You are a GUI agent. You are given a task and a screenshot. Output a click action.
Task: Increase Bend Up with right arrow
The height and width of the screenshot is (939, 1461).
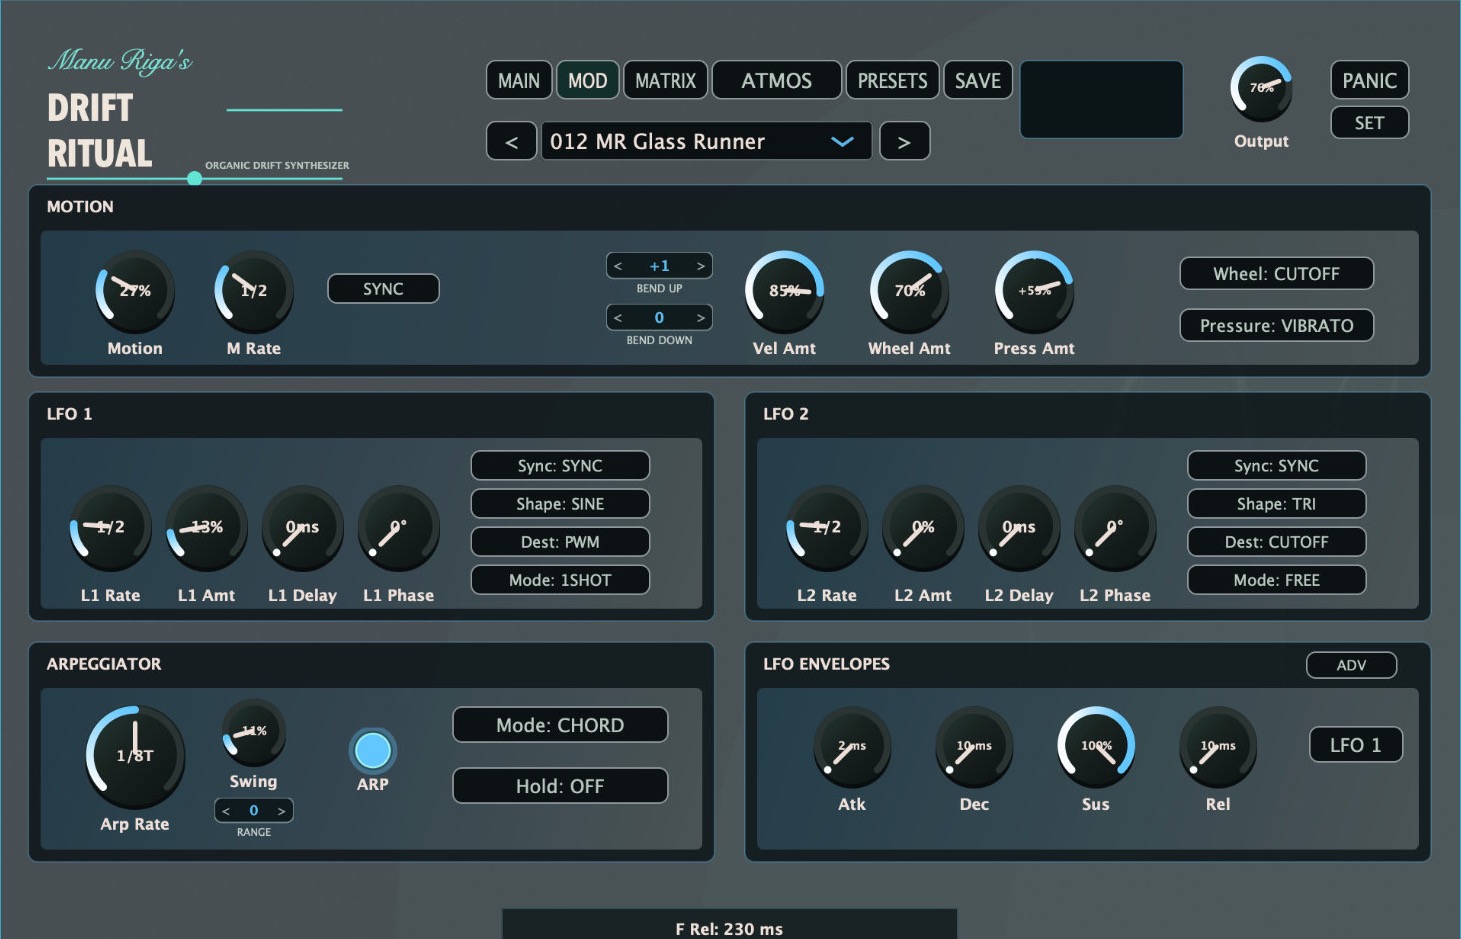pyautogui.click(x=701, y=266)
